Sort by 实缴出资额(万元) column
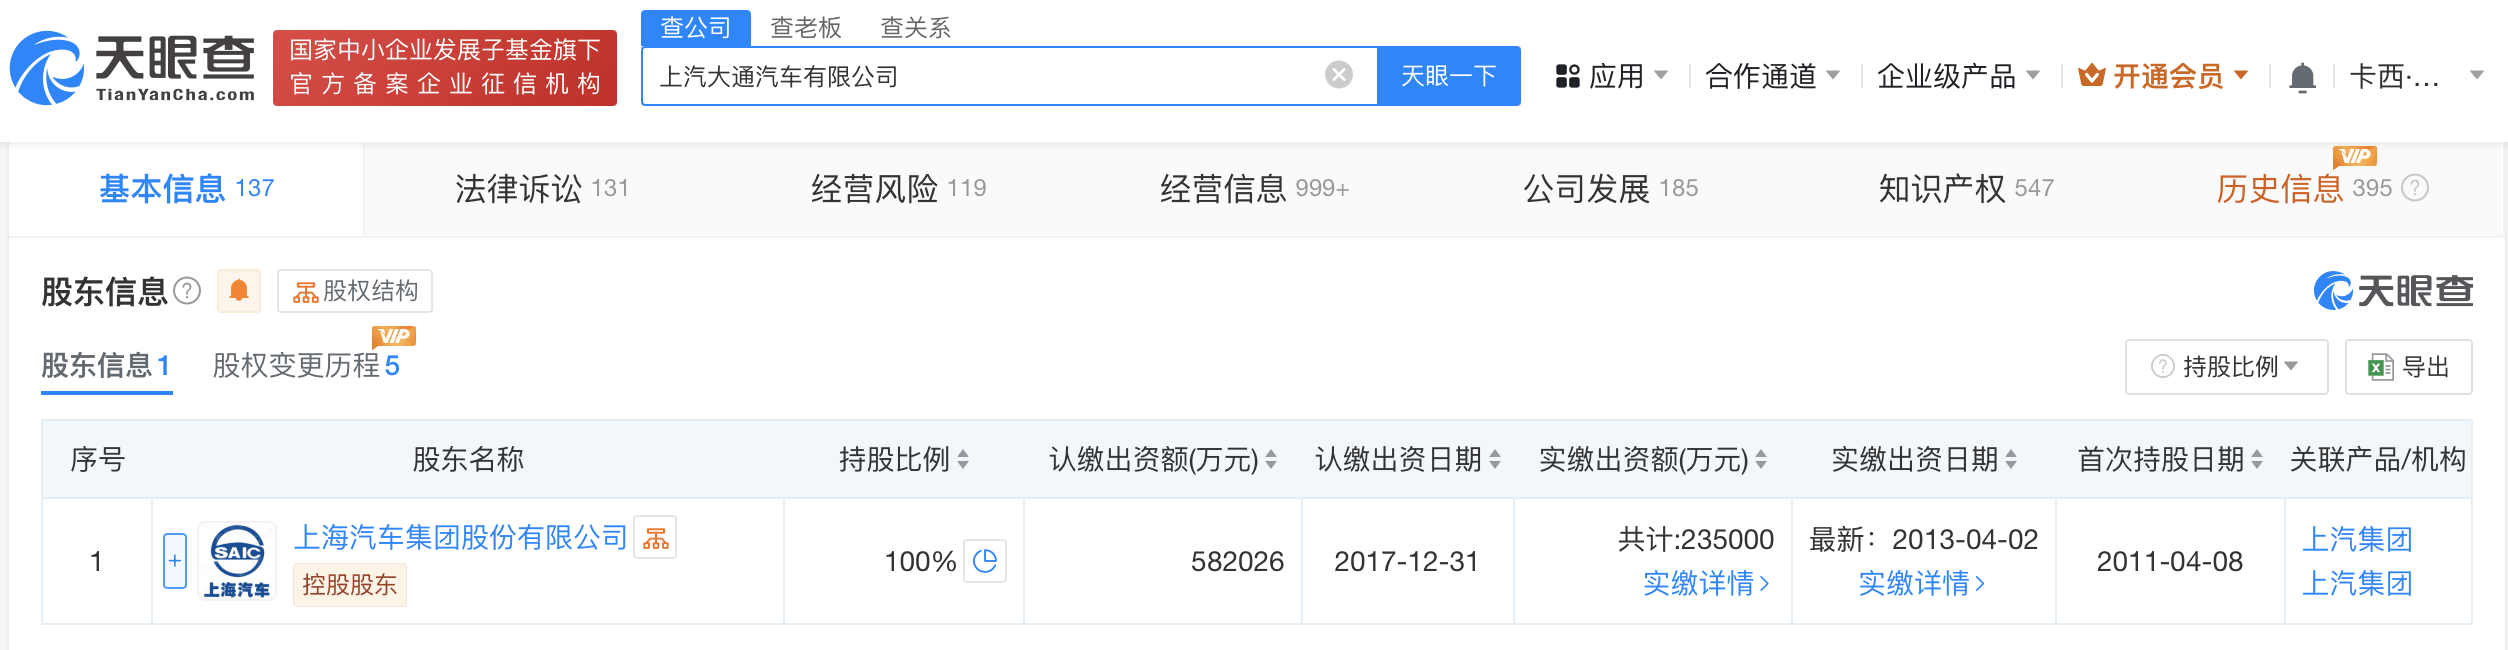The width and height of the screenshot is (2508, 650). point(1761,459)
